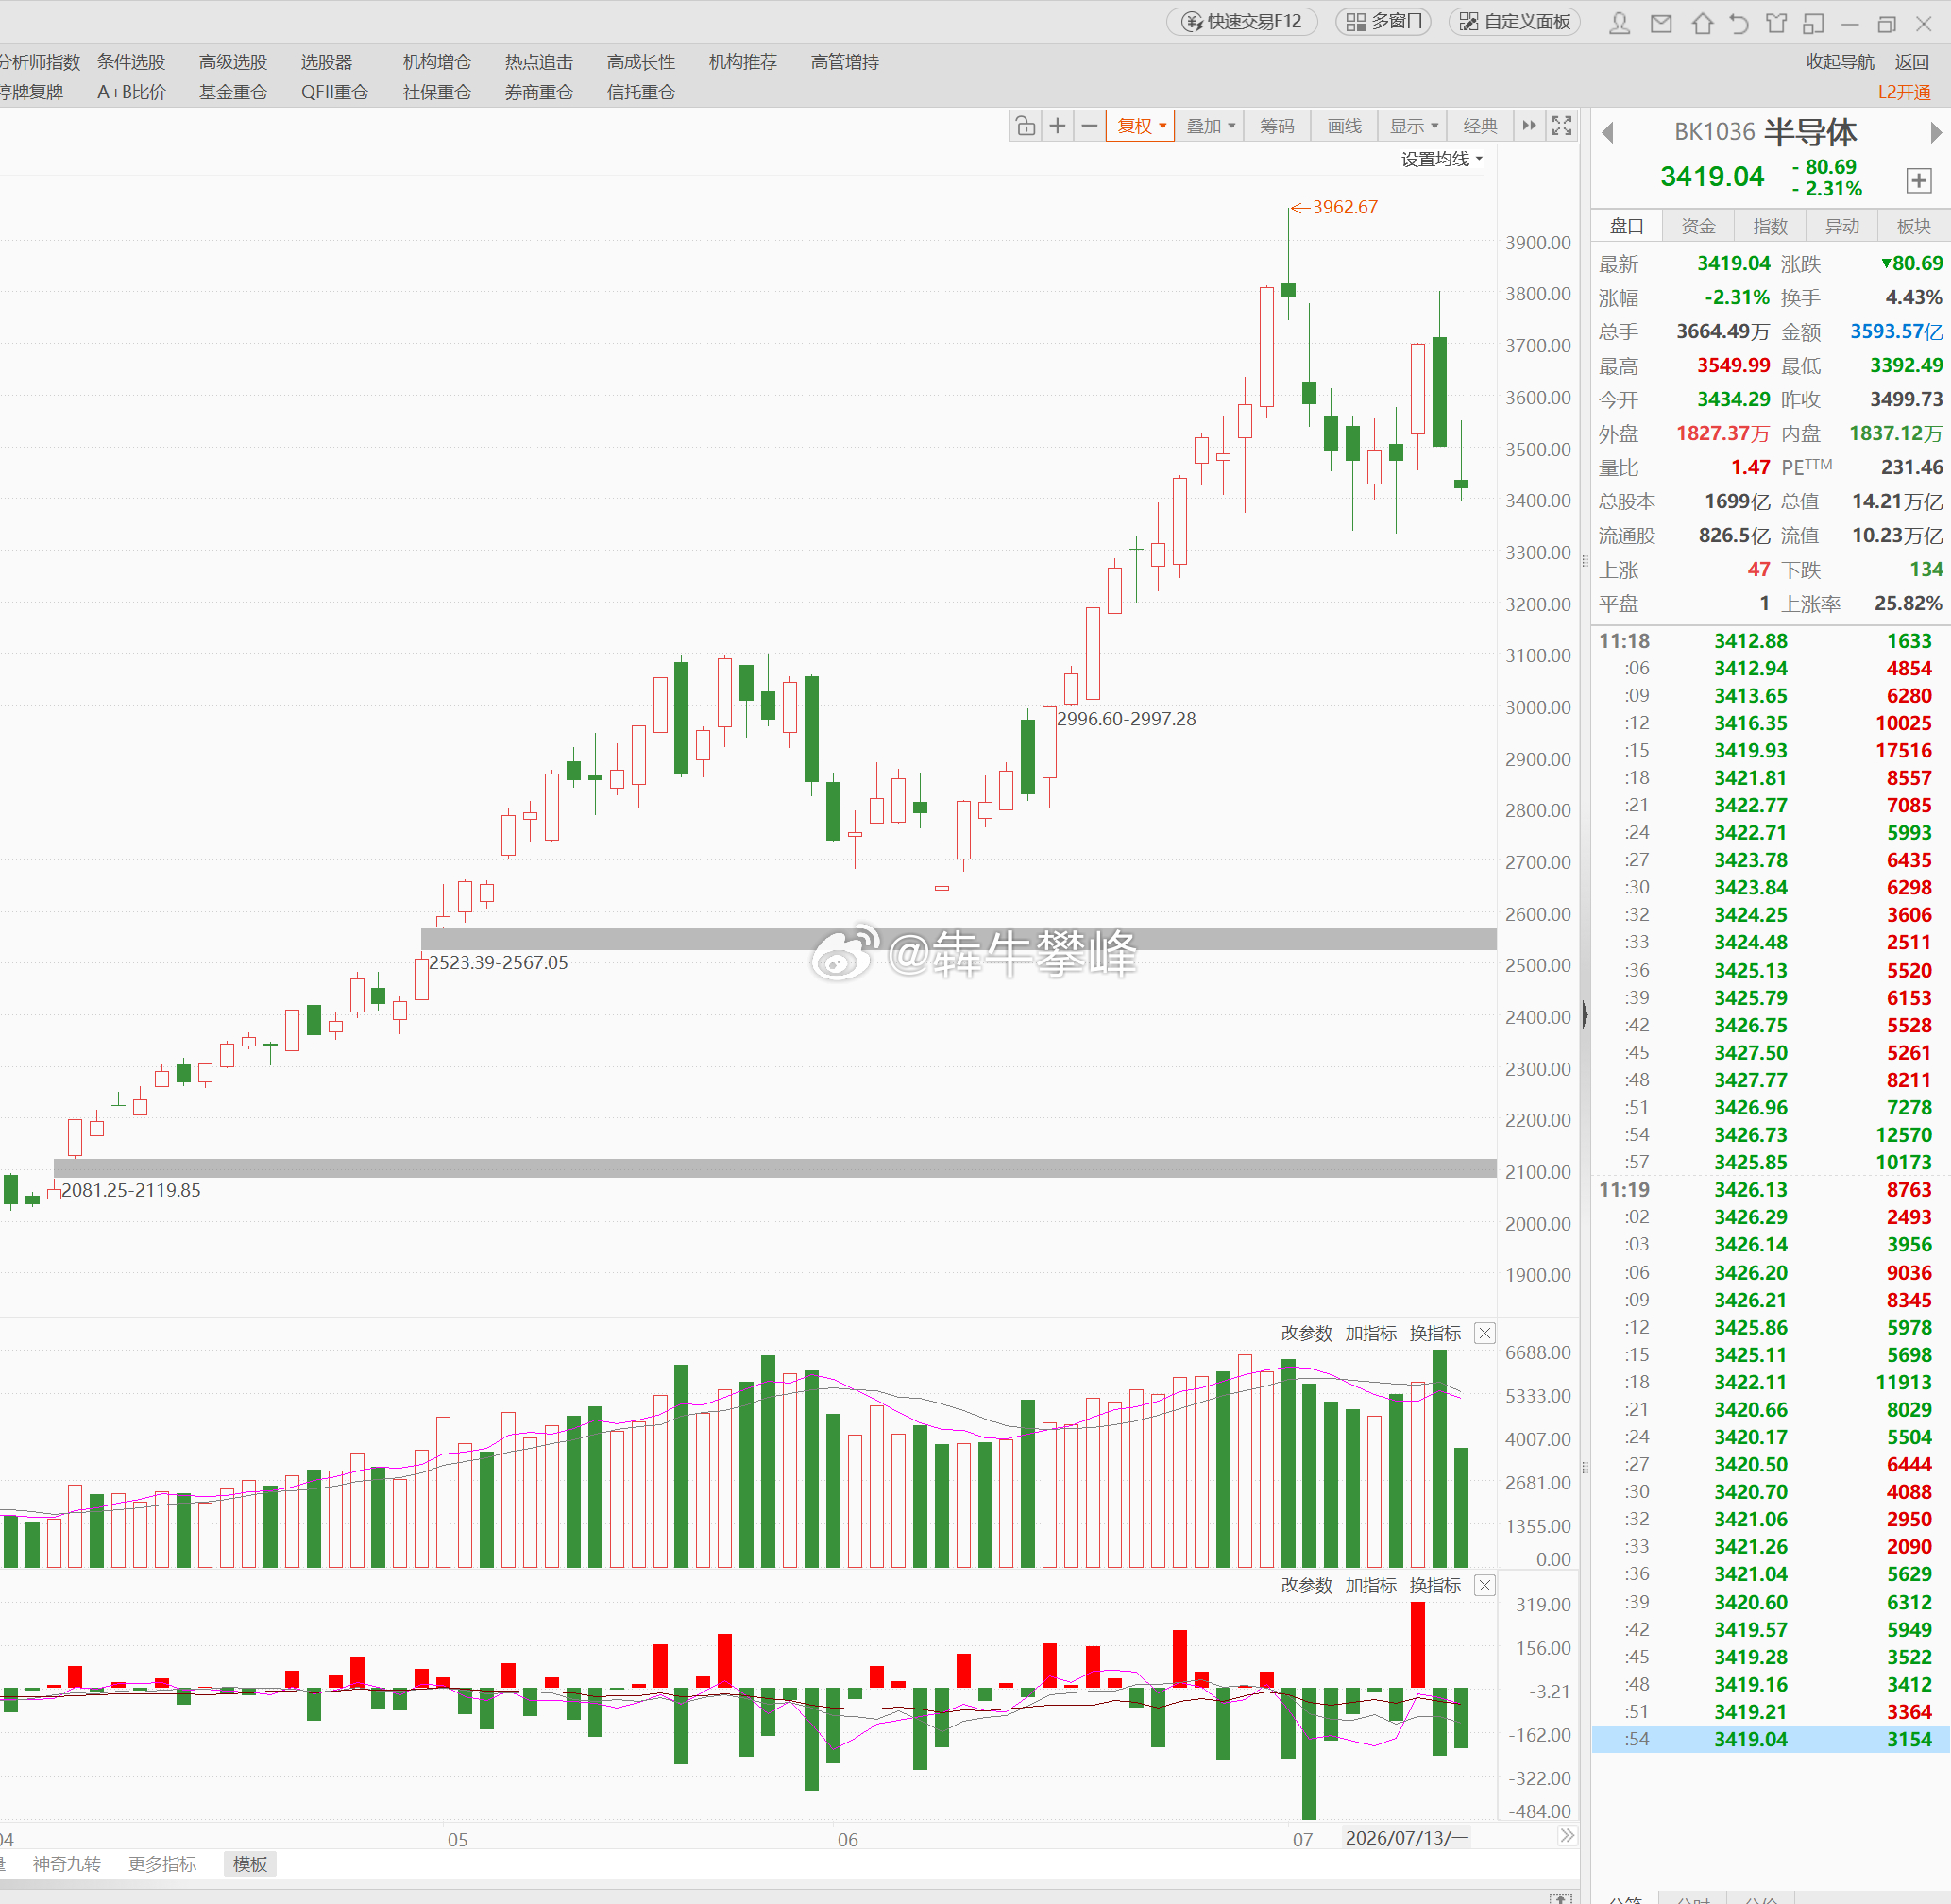Open the 显示 display dropdown
Screen dimensions: 1951x1904
tap(1413, 126)
